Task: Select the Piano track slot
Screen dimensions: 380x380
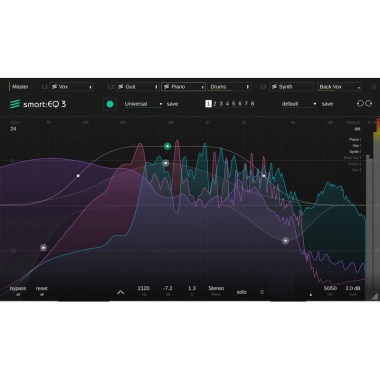Action: [x=183, y=87]
